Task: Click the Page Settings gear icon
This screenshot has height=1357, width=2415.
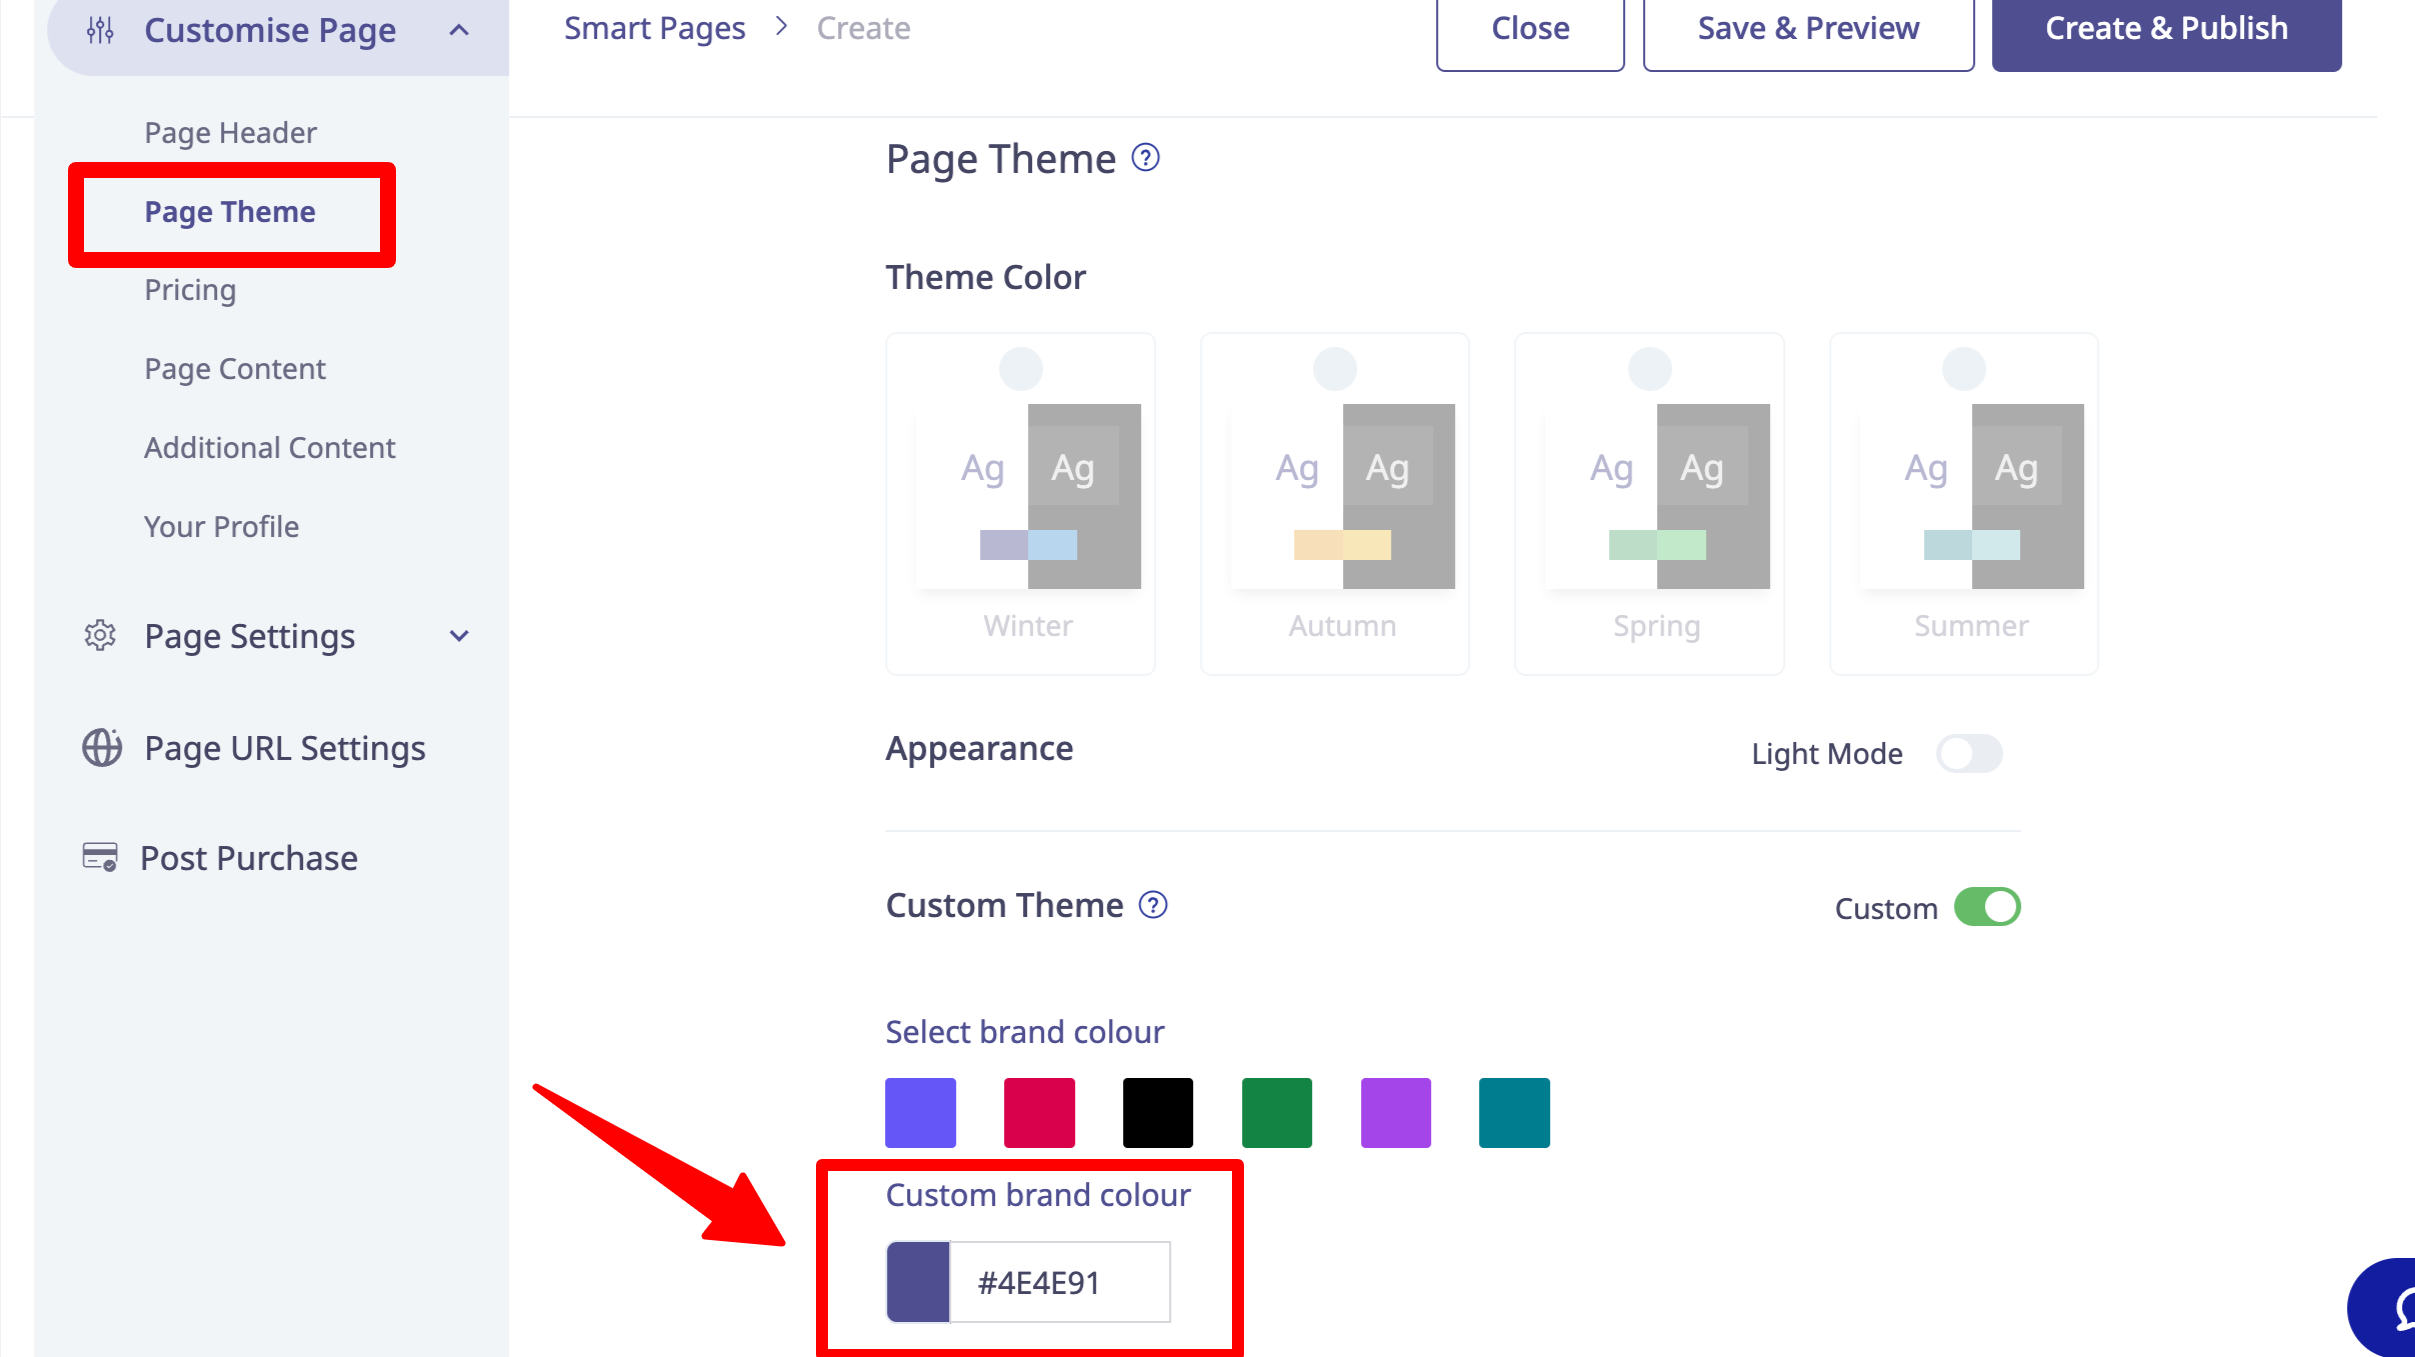Action: pyautogui.click(x=100, y=636)
